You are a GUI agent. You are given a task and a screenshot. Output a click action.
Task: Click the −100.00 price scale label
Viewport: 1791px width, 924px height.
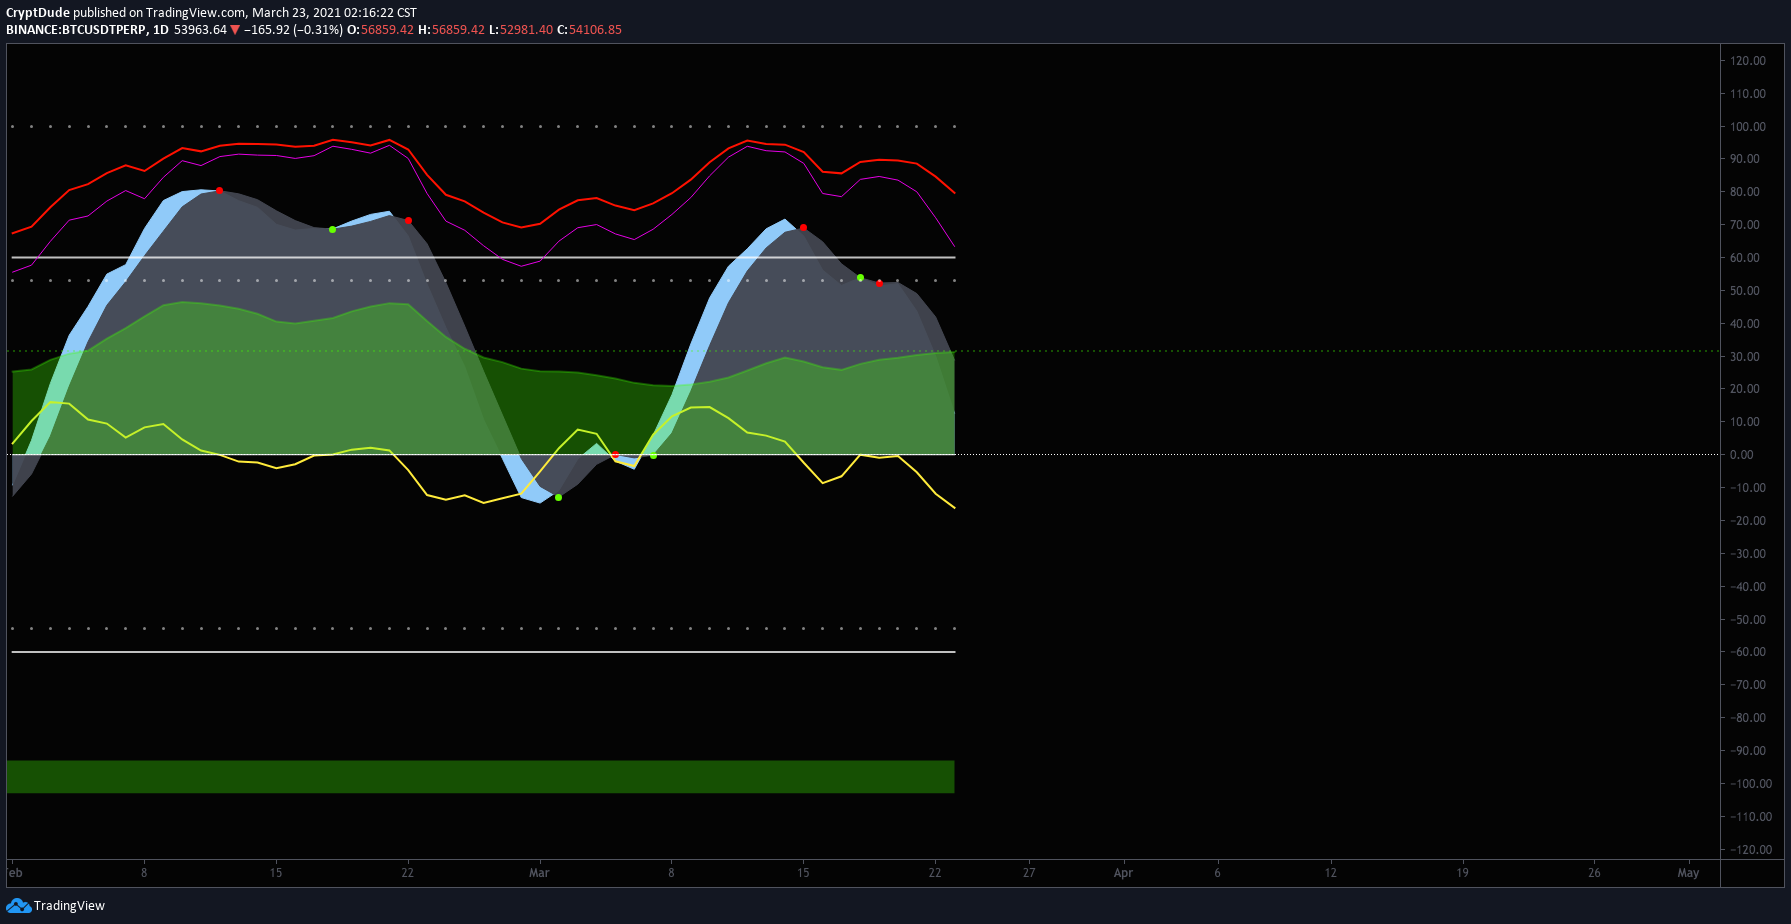pos(1751,784)
